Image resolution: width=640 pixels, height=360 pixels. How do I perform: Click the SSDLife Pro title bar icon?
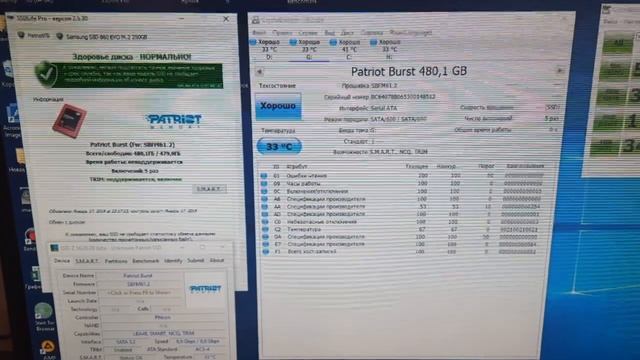[10, 18]
